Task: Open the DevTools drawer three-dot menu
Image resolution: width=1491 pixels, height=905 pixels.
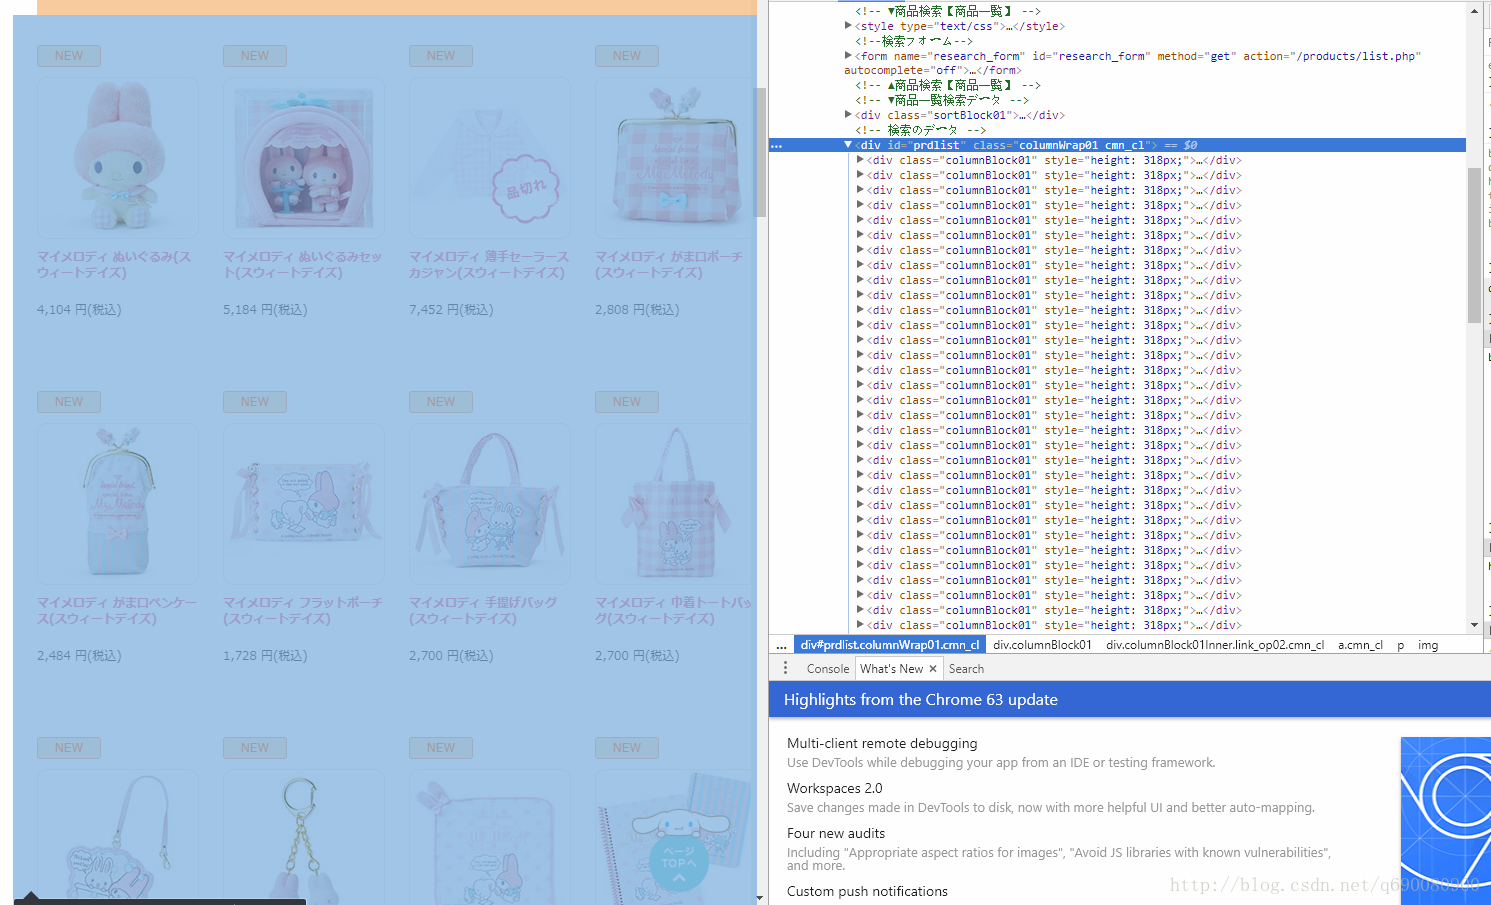Action: [785, 668]
